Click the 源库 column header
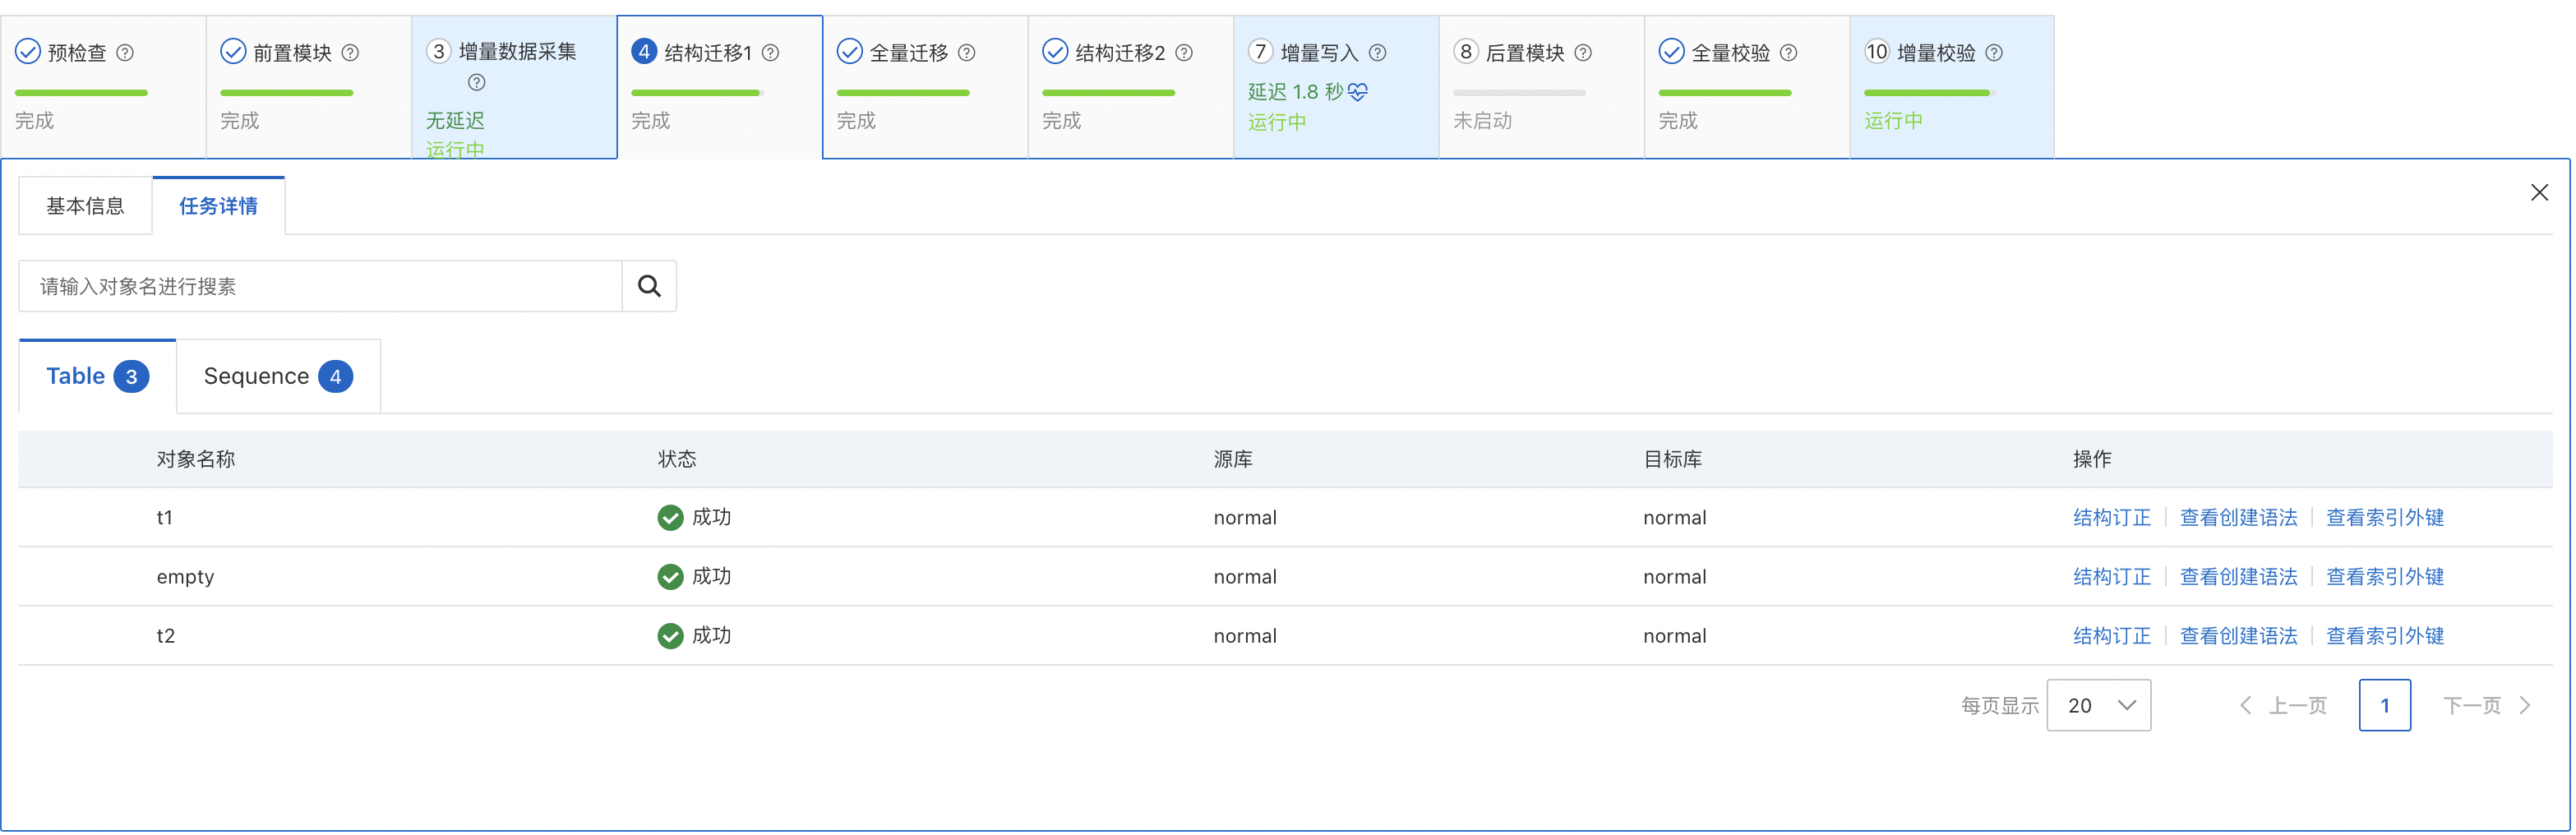 click(x=1233, y=460)
